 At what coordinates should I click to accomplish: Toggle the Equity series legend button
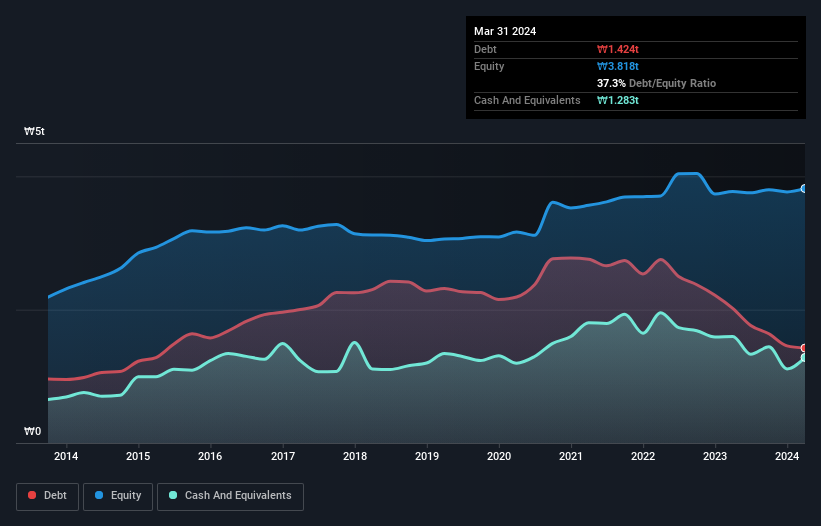(x=118, y=496)
